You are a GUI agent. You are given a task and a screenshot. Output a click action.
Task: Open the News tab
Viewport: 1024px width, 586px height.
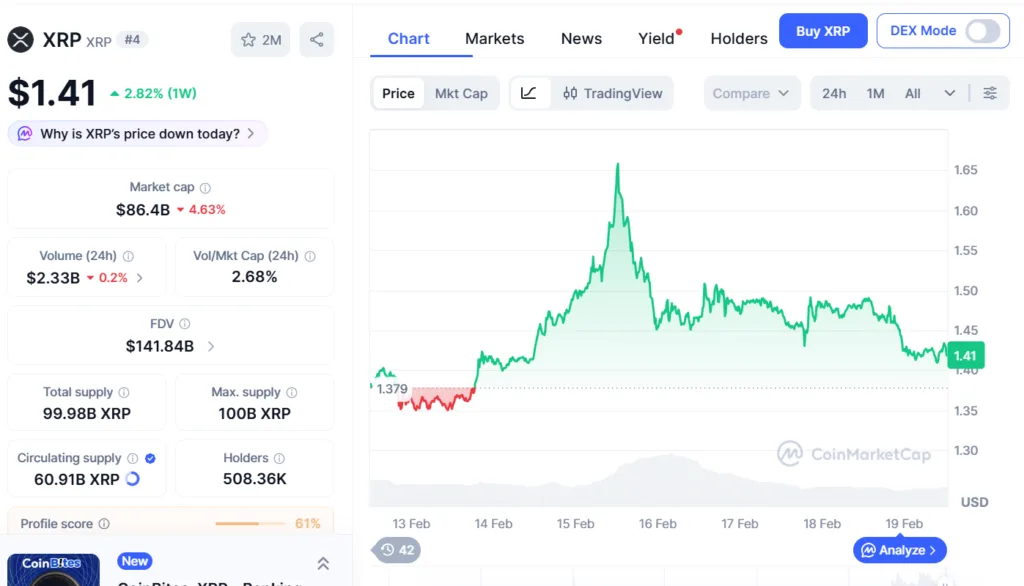tap(581, 38)
